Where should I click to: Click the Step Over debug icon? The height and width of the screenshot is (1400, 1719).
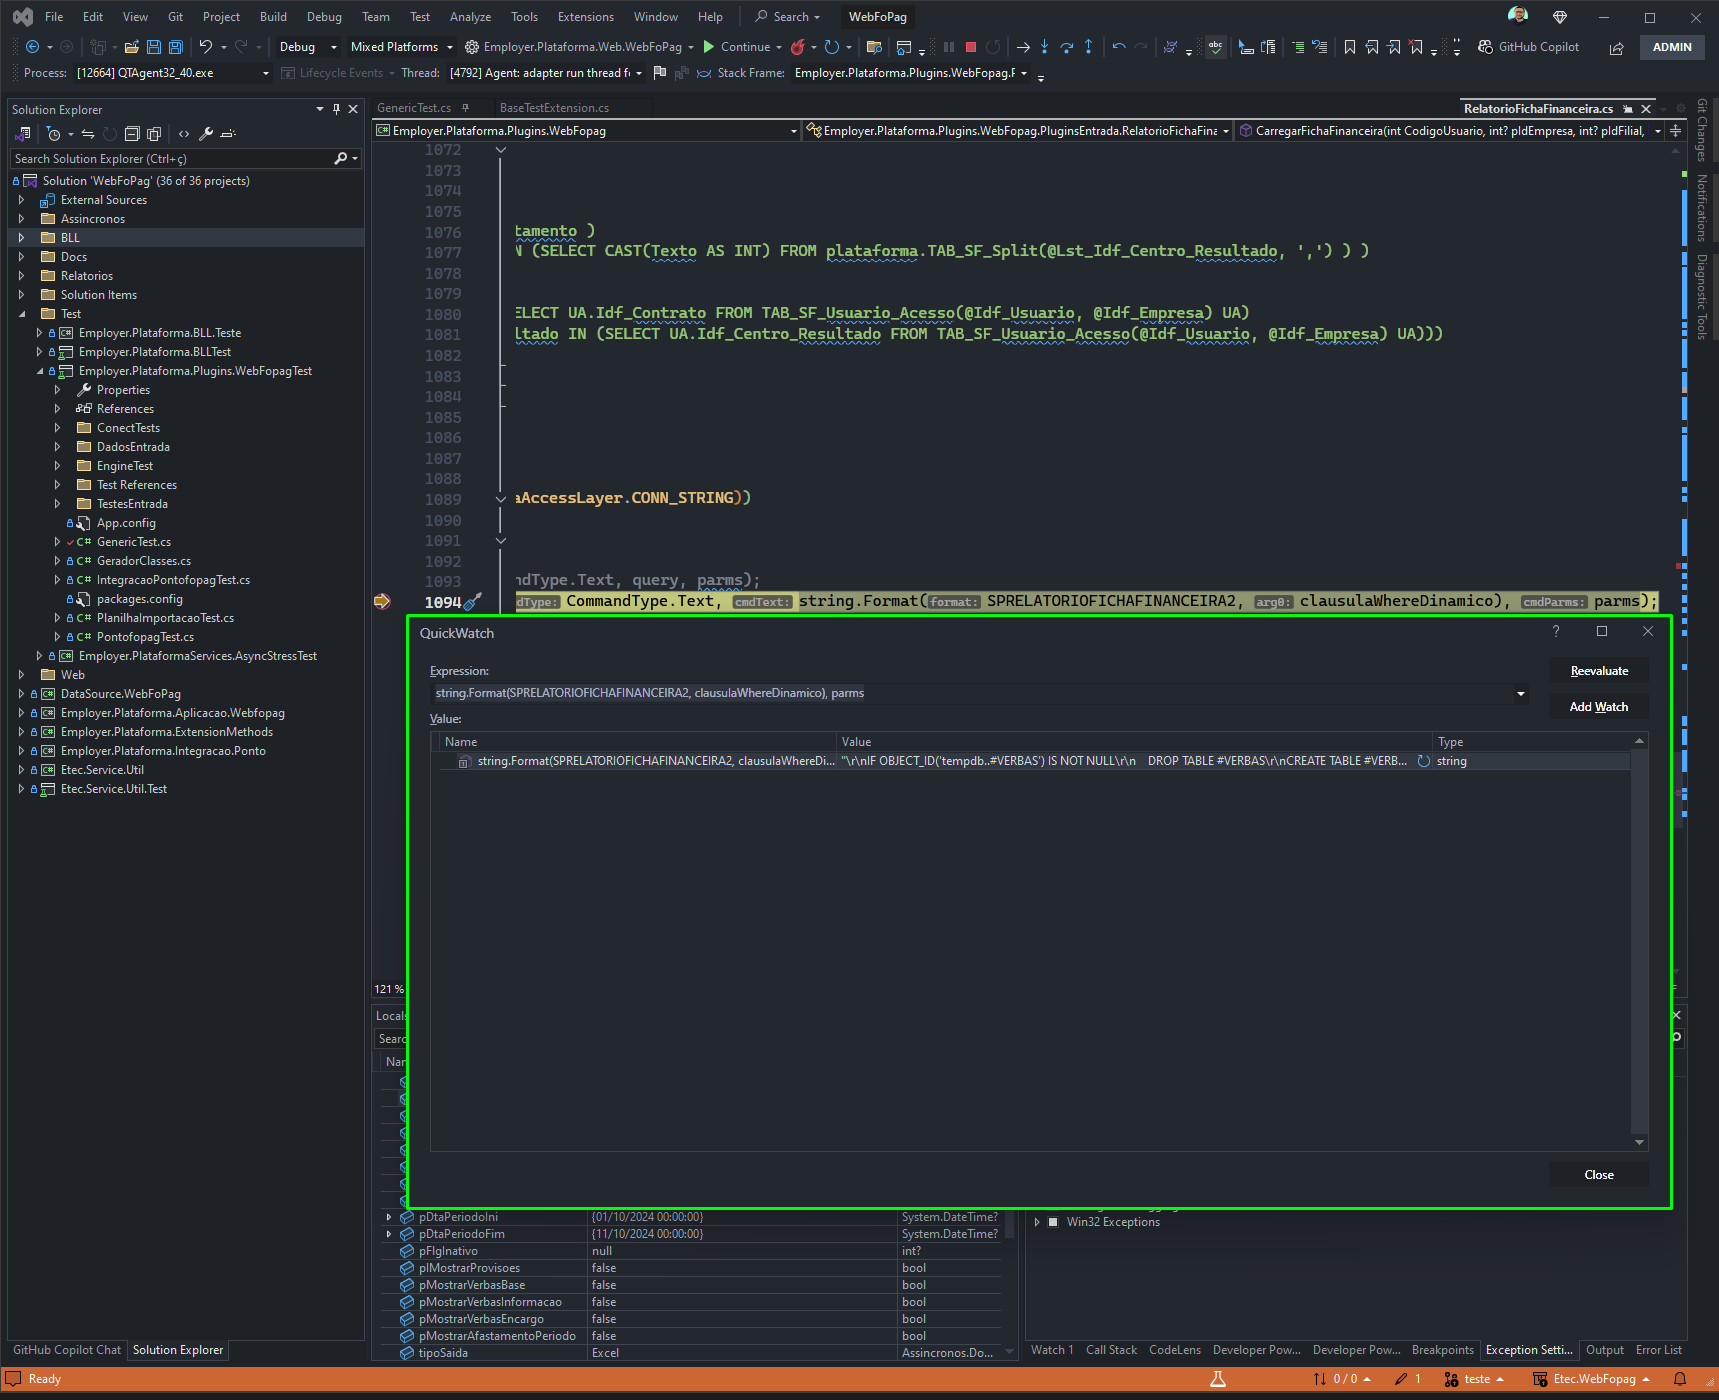pos(1066,47)
